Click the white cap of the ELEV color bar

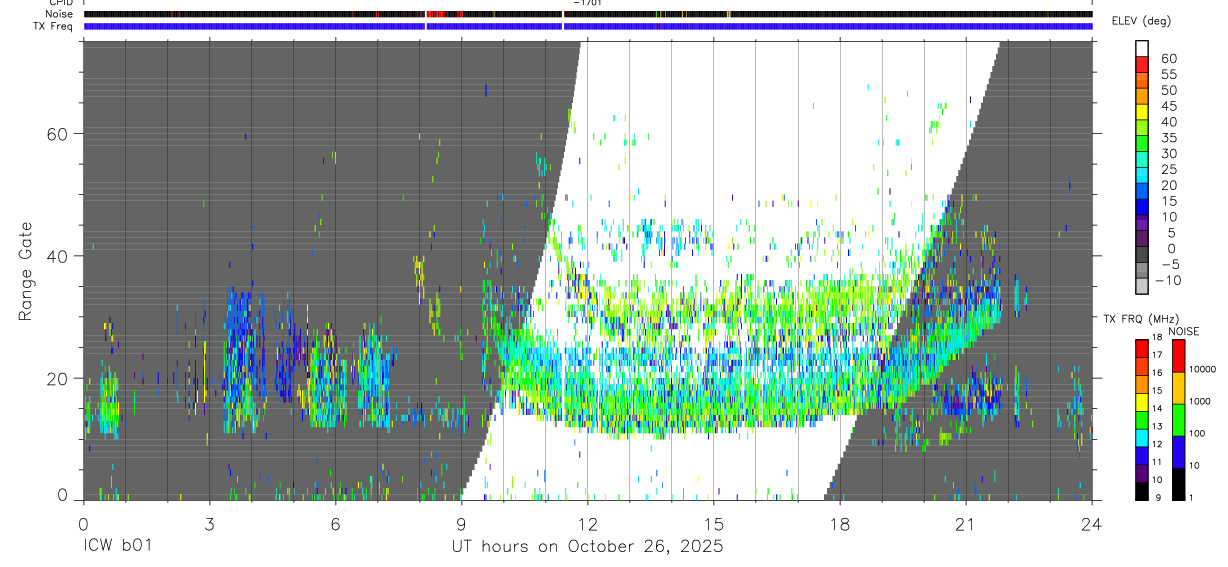pyautogui.click(x=1142, y=48)
